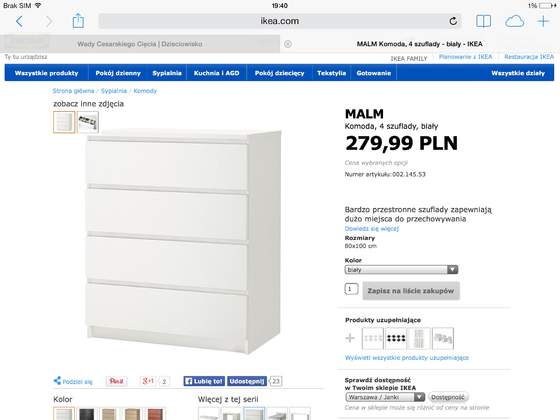Add a new tab with plus icon

tap(543, 21)
